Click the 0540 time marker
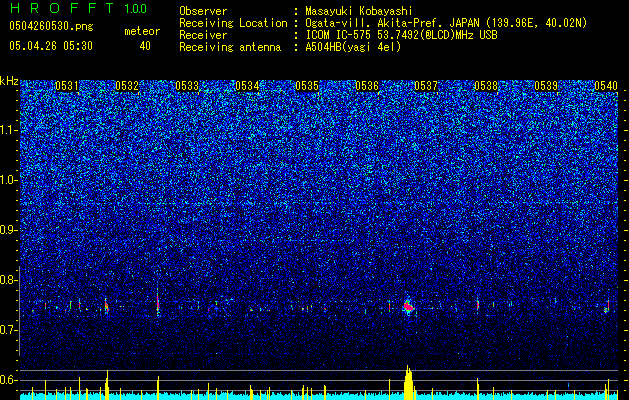Screen dimensions: 629x400 (606, 86)
